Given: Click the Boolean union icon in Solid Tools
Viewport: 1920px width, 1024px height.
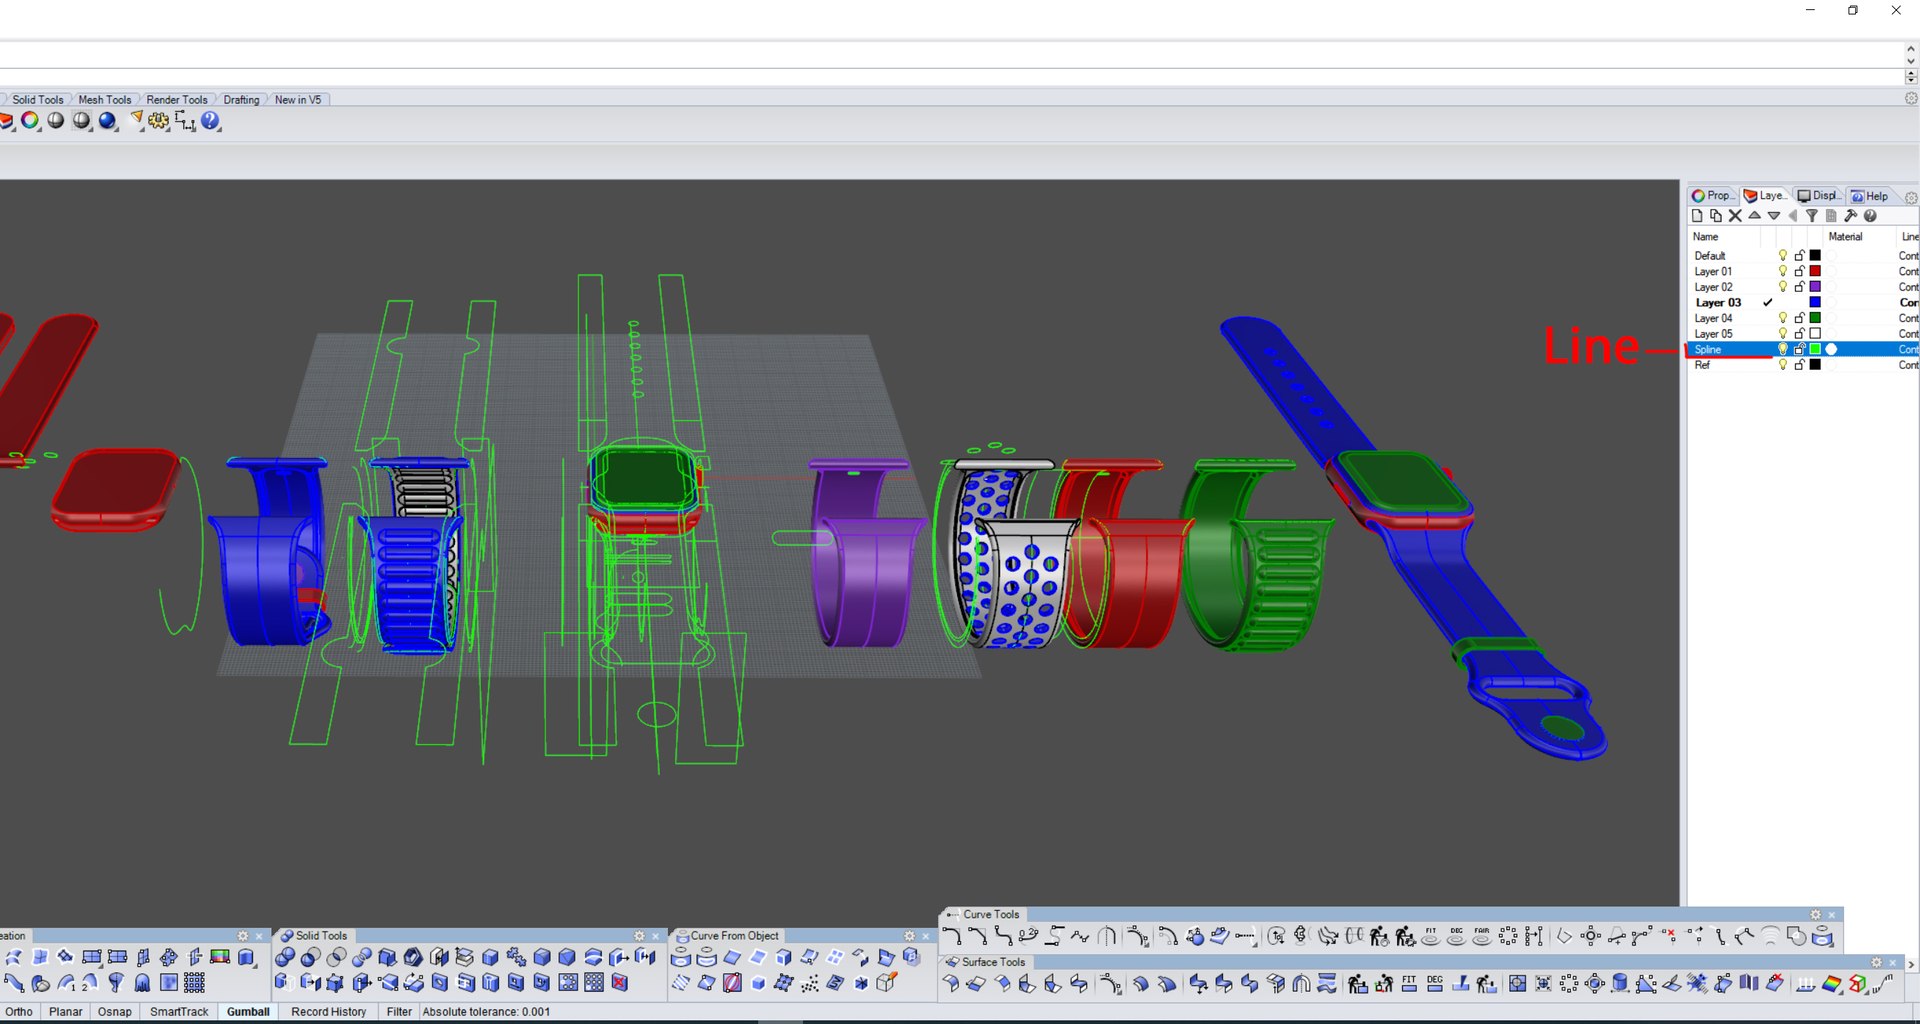Looking at the screenshot, I should [x=285, y=957].
